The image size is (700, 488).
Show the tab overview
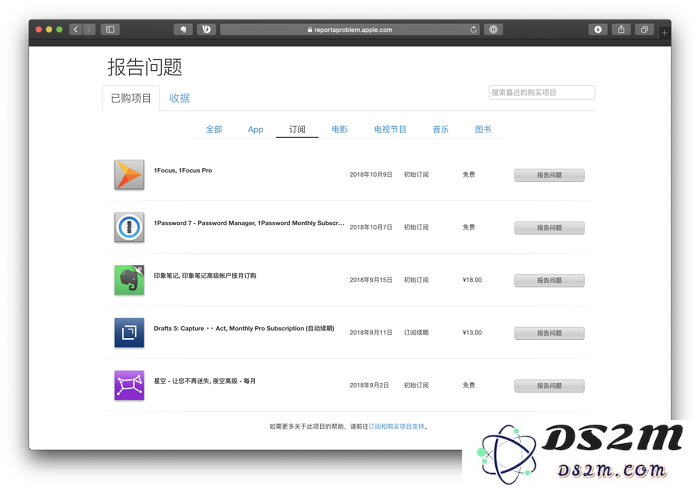(x=644, y=29)
